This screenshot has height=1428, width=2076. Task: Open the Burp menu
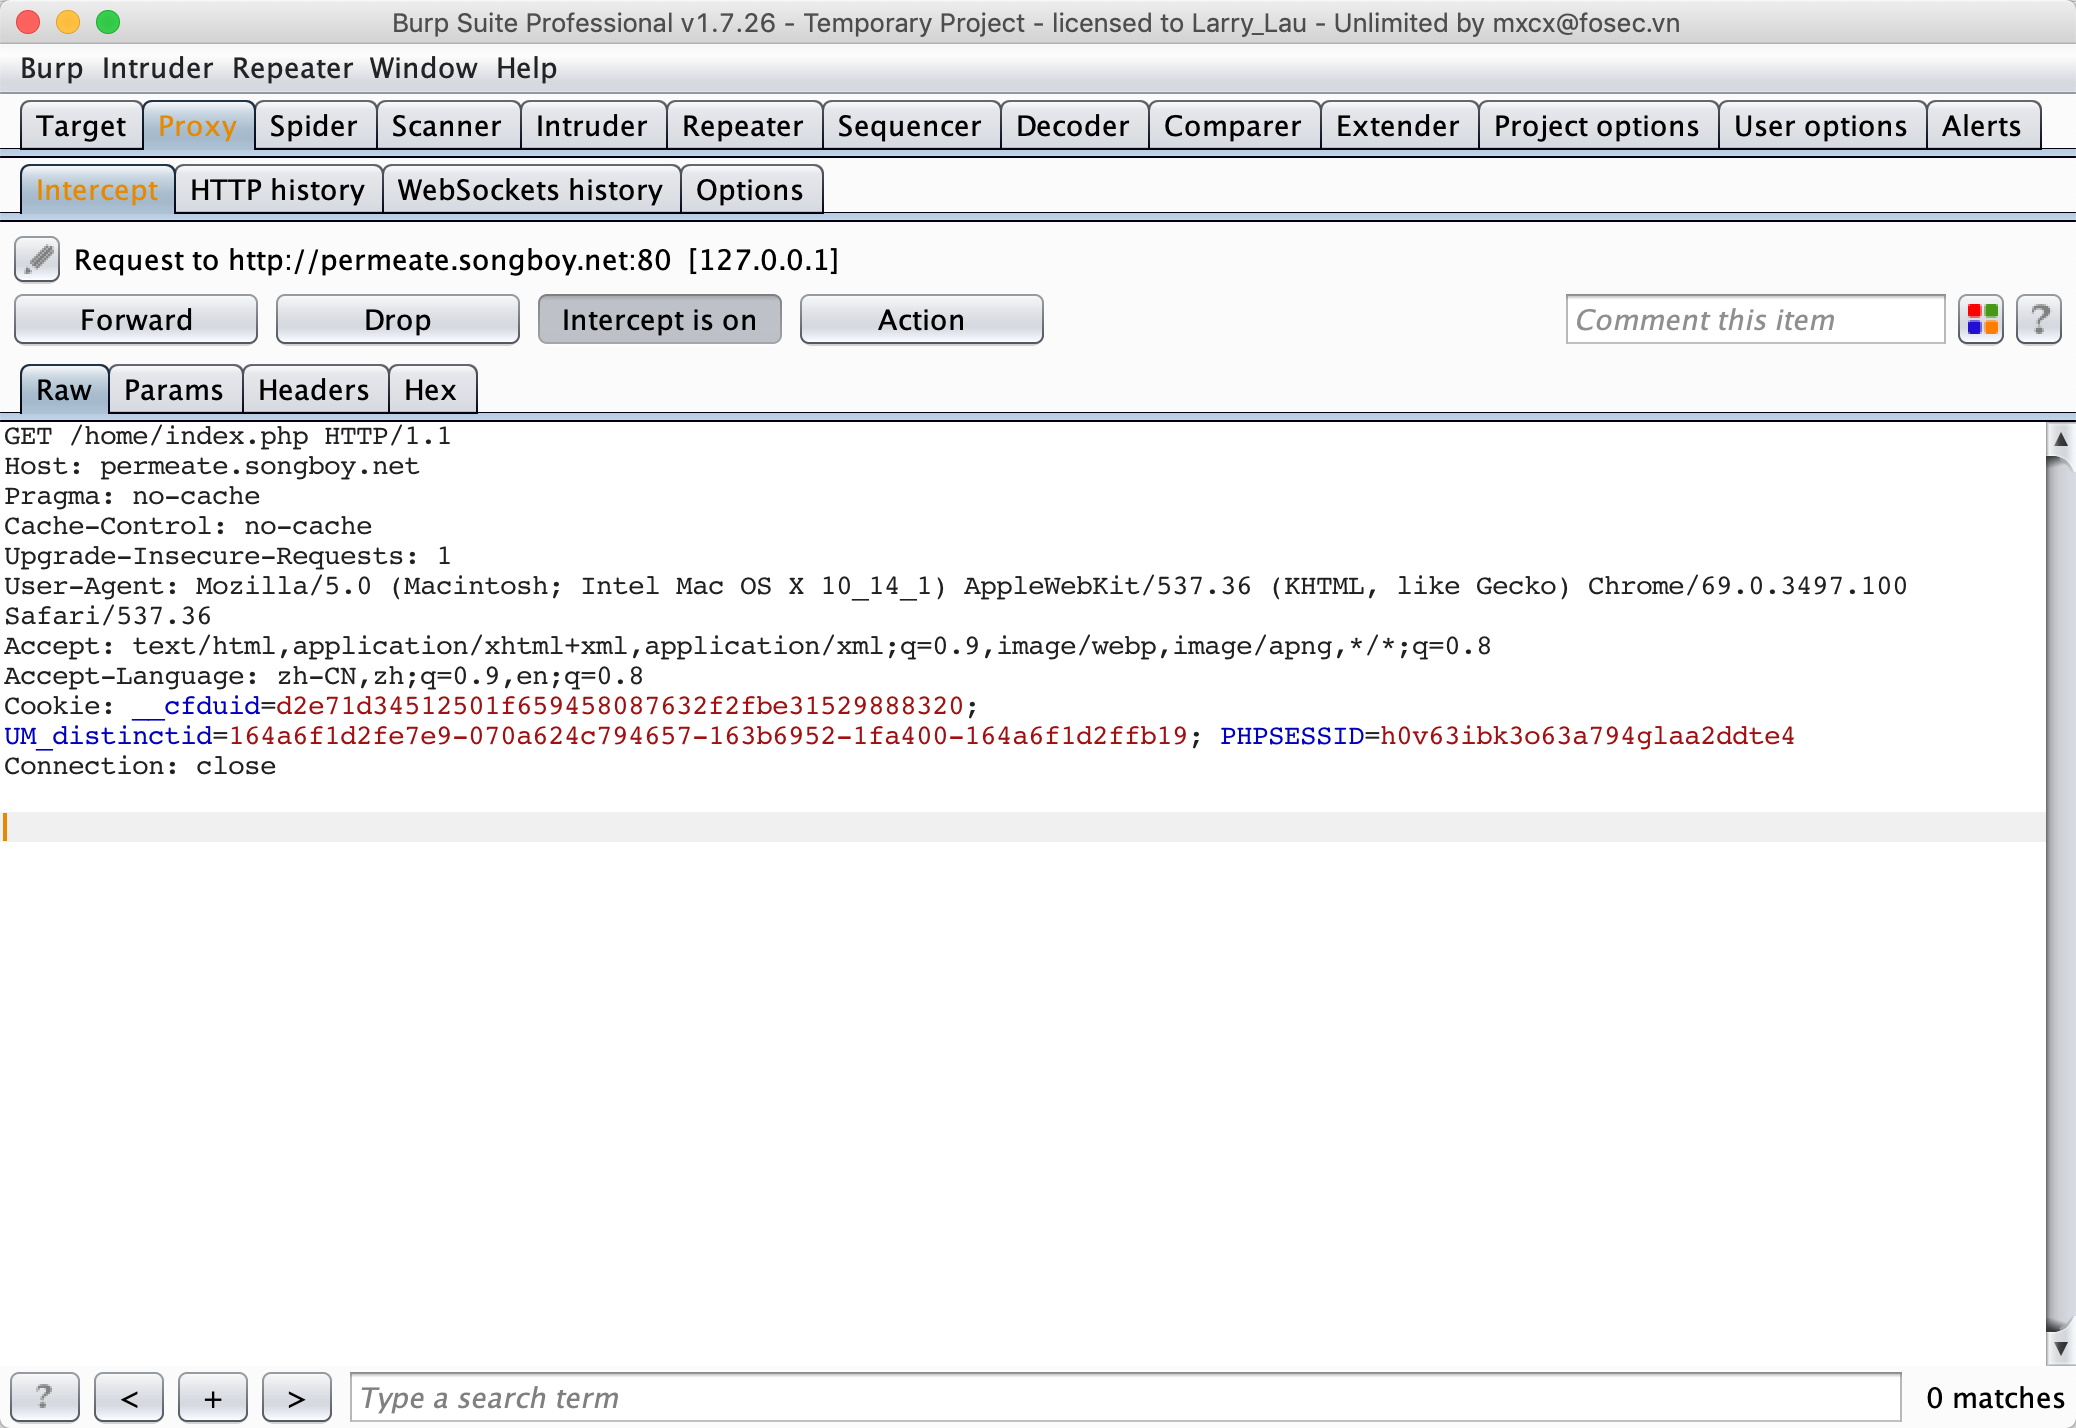pyautogui.click(x=52, y=68)
